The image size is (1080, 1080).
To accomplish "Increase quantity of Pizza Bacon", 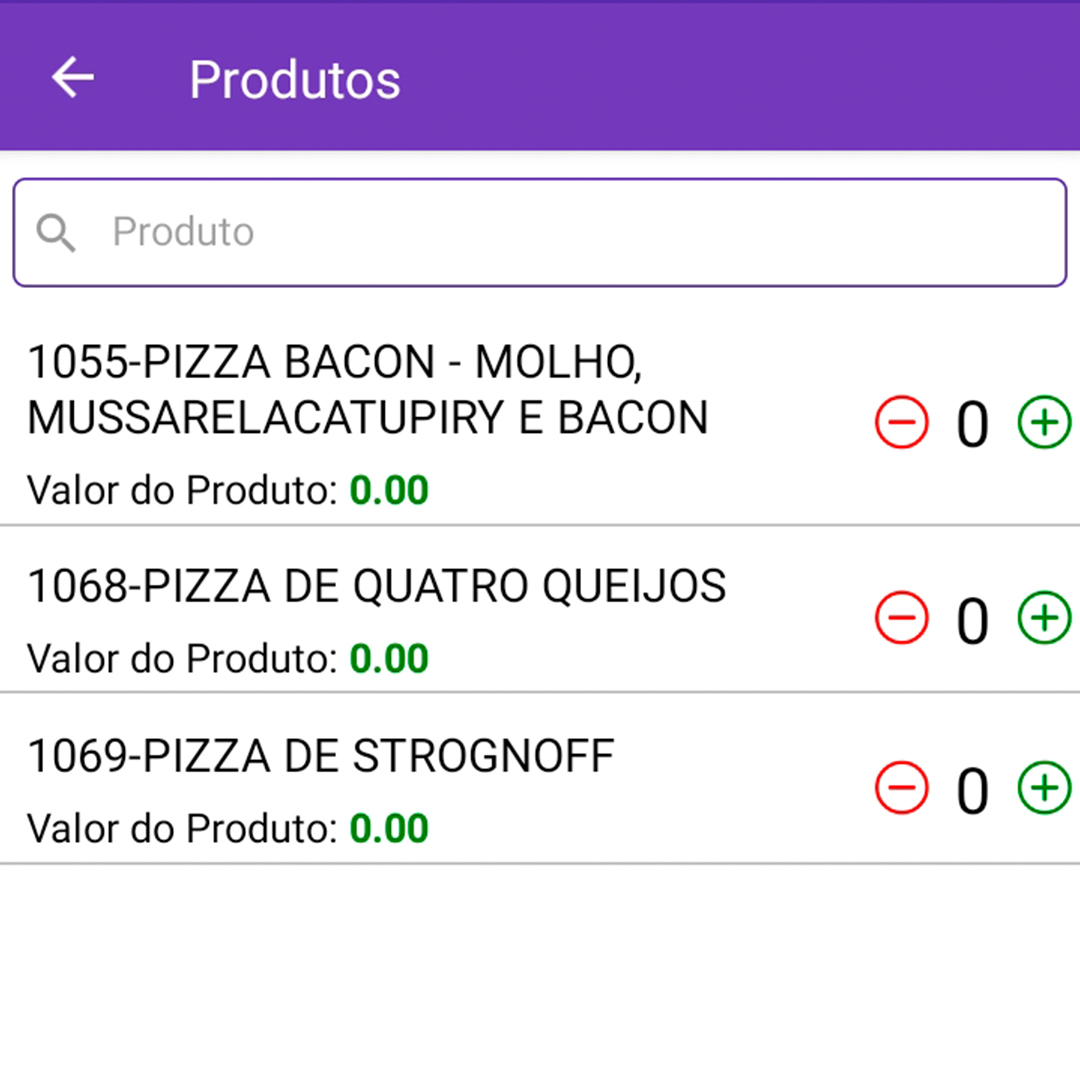I will pos(1044,422).
